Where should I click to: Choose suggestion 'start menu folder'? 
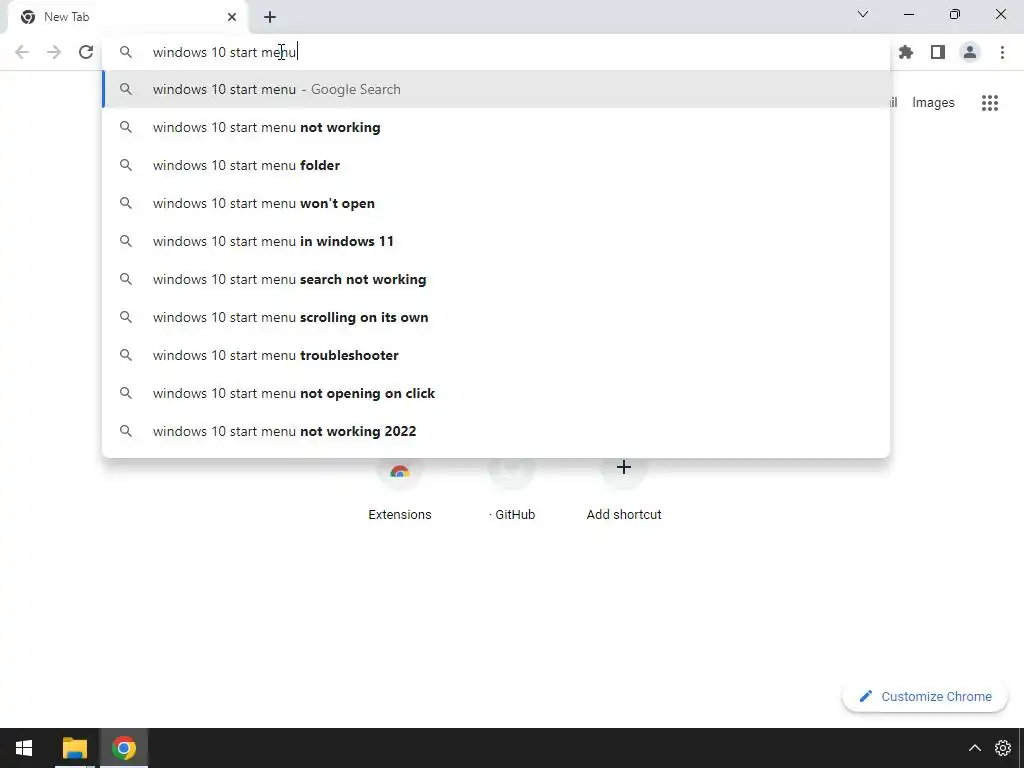[x=496, y=165]
